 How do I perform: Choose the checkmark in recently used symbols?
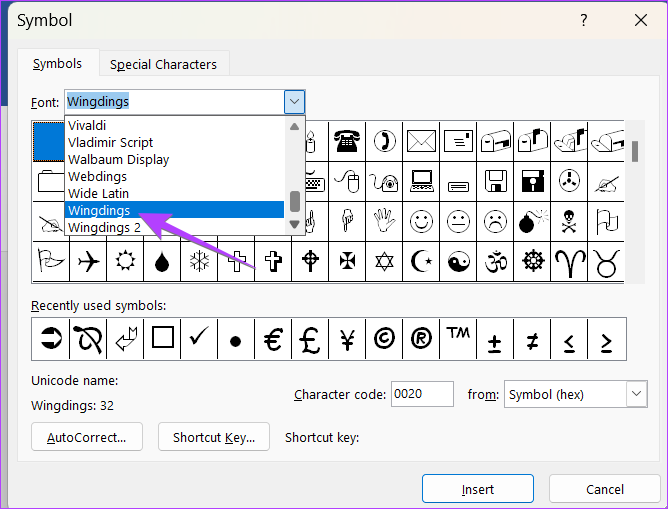click(x=199, y=339)
